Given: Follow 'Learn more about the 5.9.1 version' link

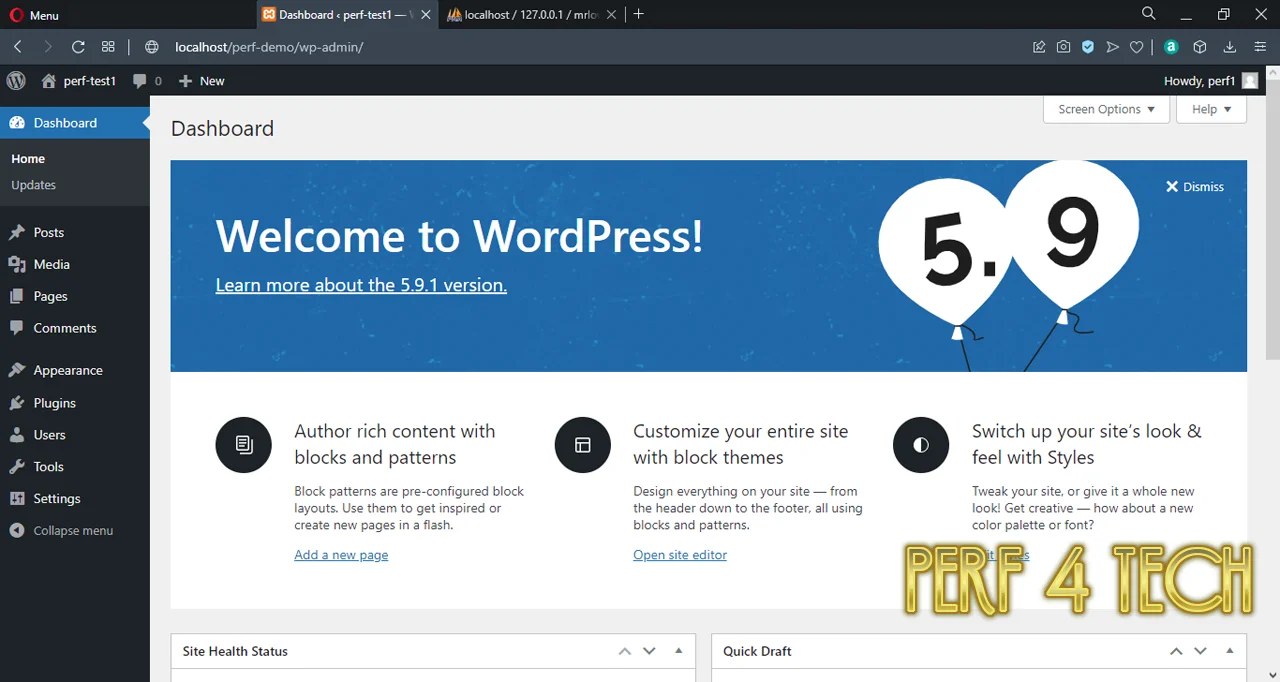Looking at the screenshot, I should (x=361, y=285).
